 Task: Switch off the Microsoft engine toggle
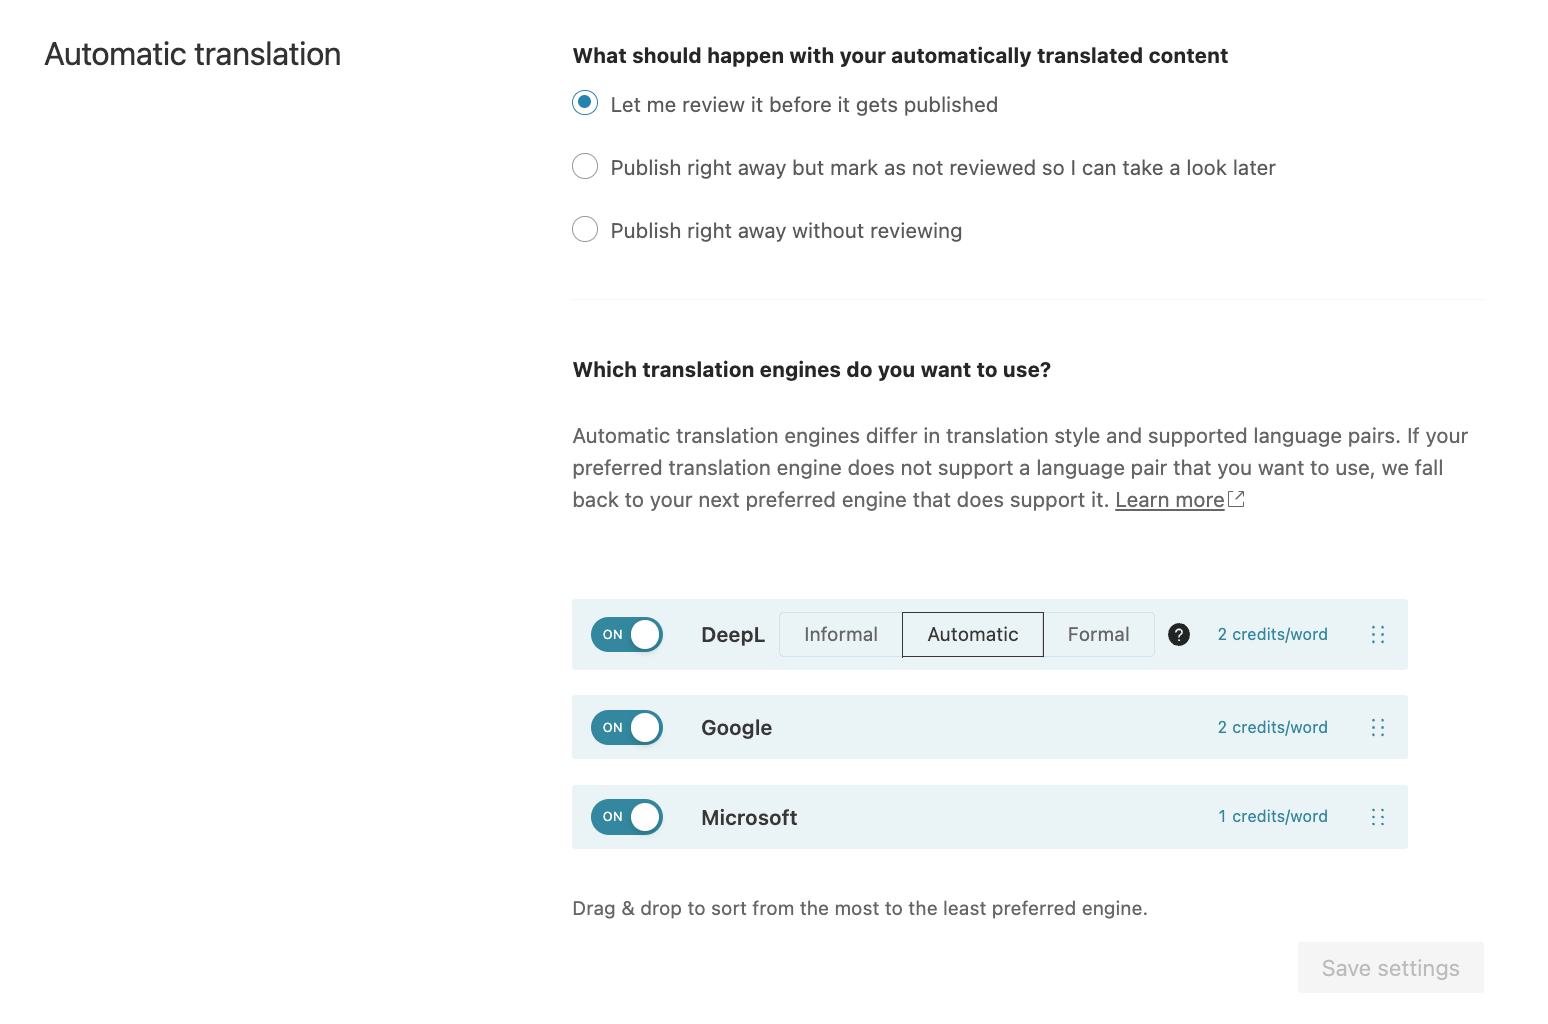(x=627, y=817)
